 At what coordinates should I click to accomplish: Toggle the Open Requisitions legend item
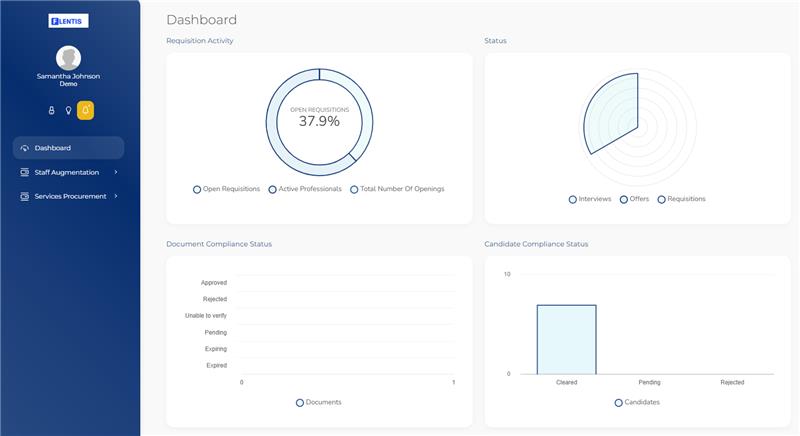pyautogui.click(x=226, y=189)
